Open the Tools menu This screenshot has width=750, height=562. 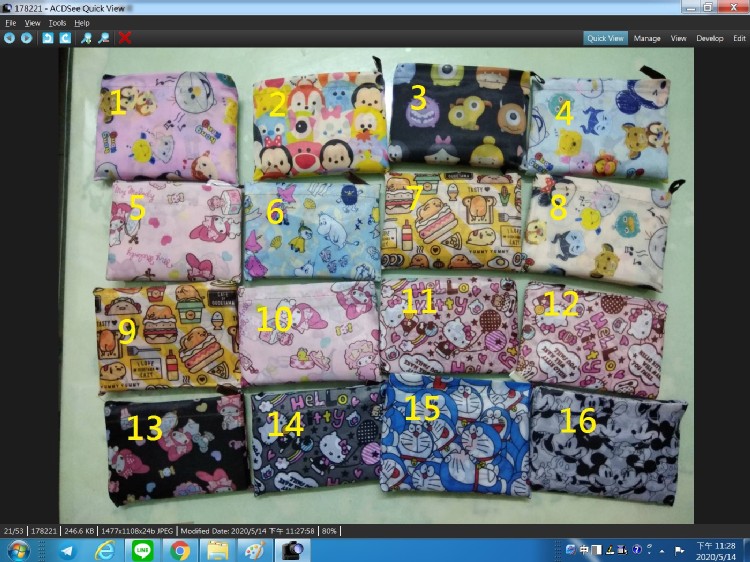point(57,23)
